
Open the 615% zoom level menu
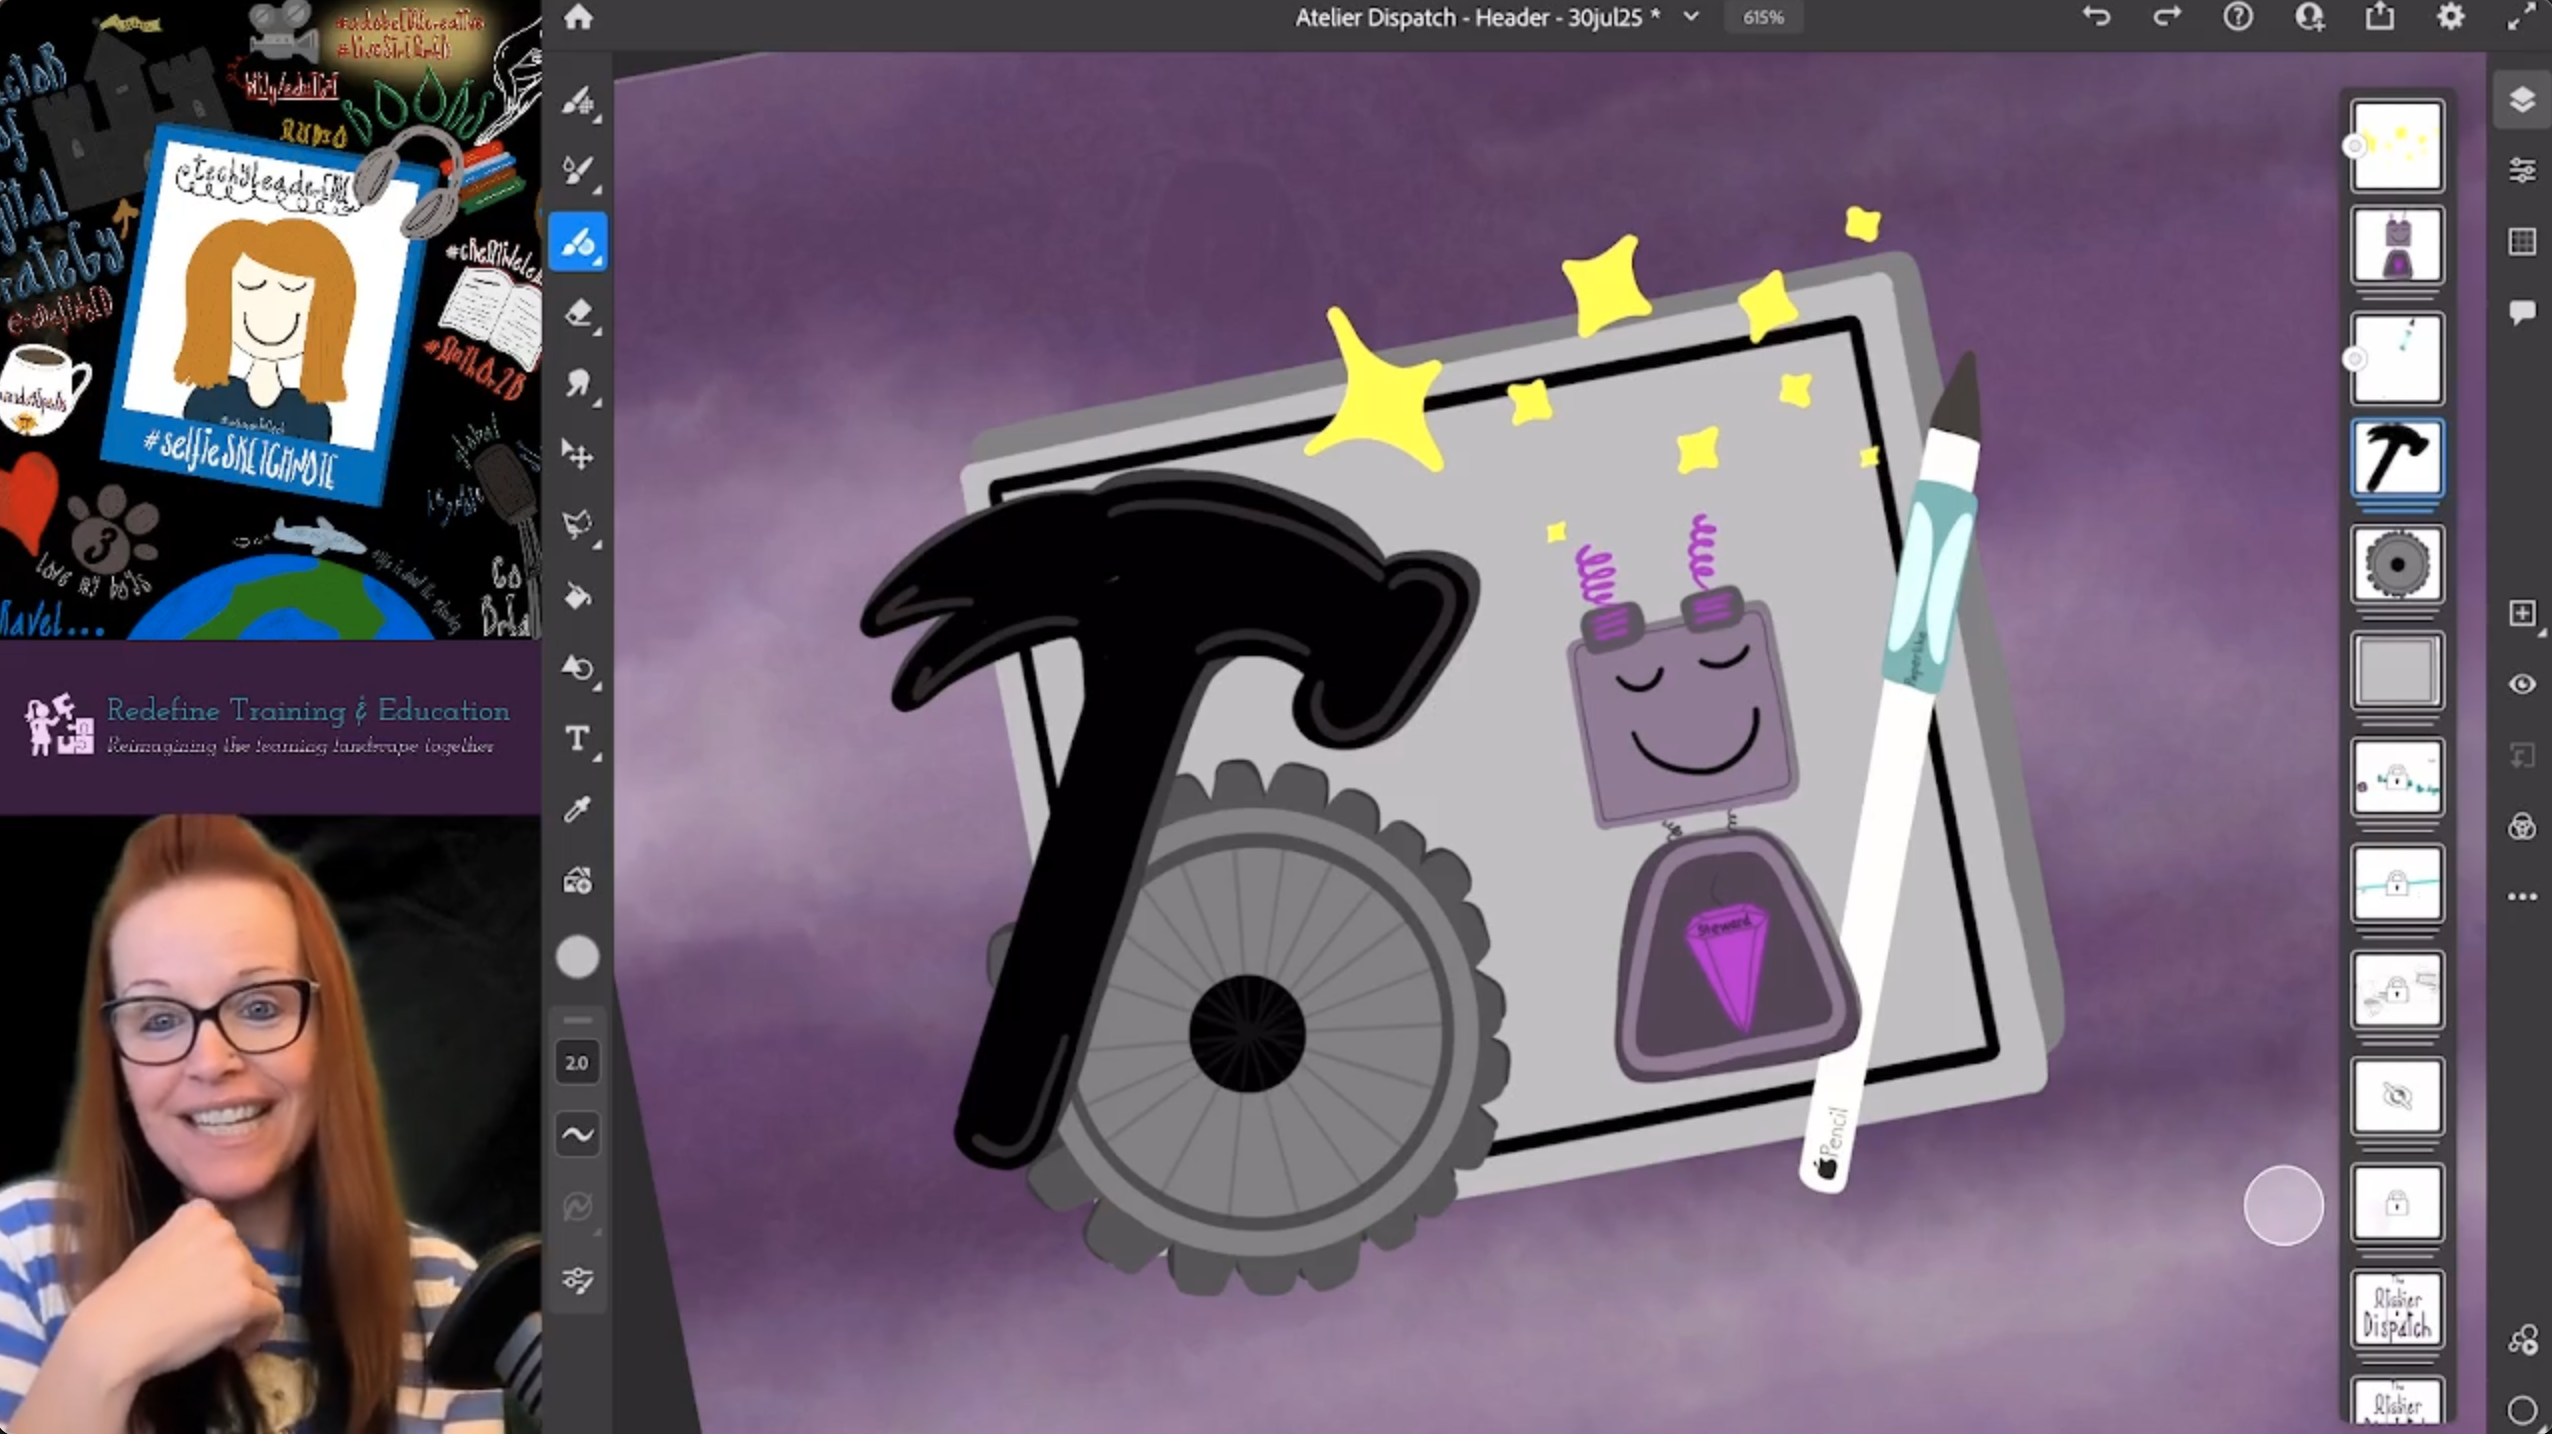coord(1763,17)
